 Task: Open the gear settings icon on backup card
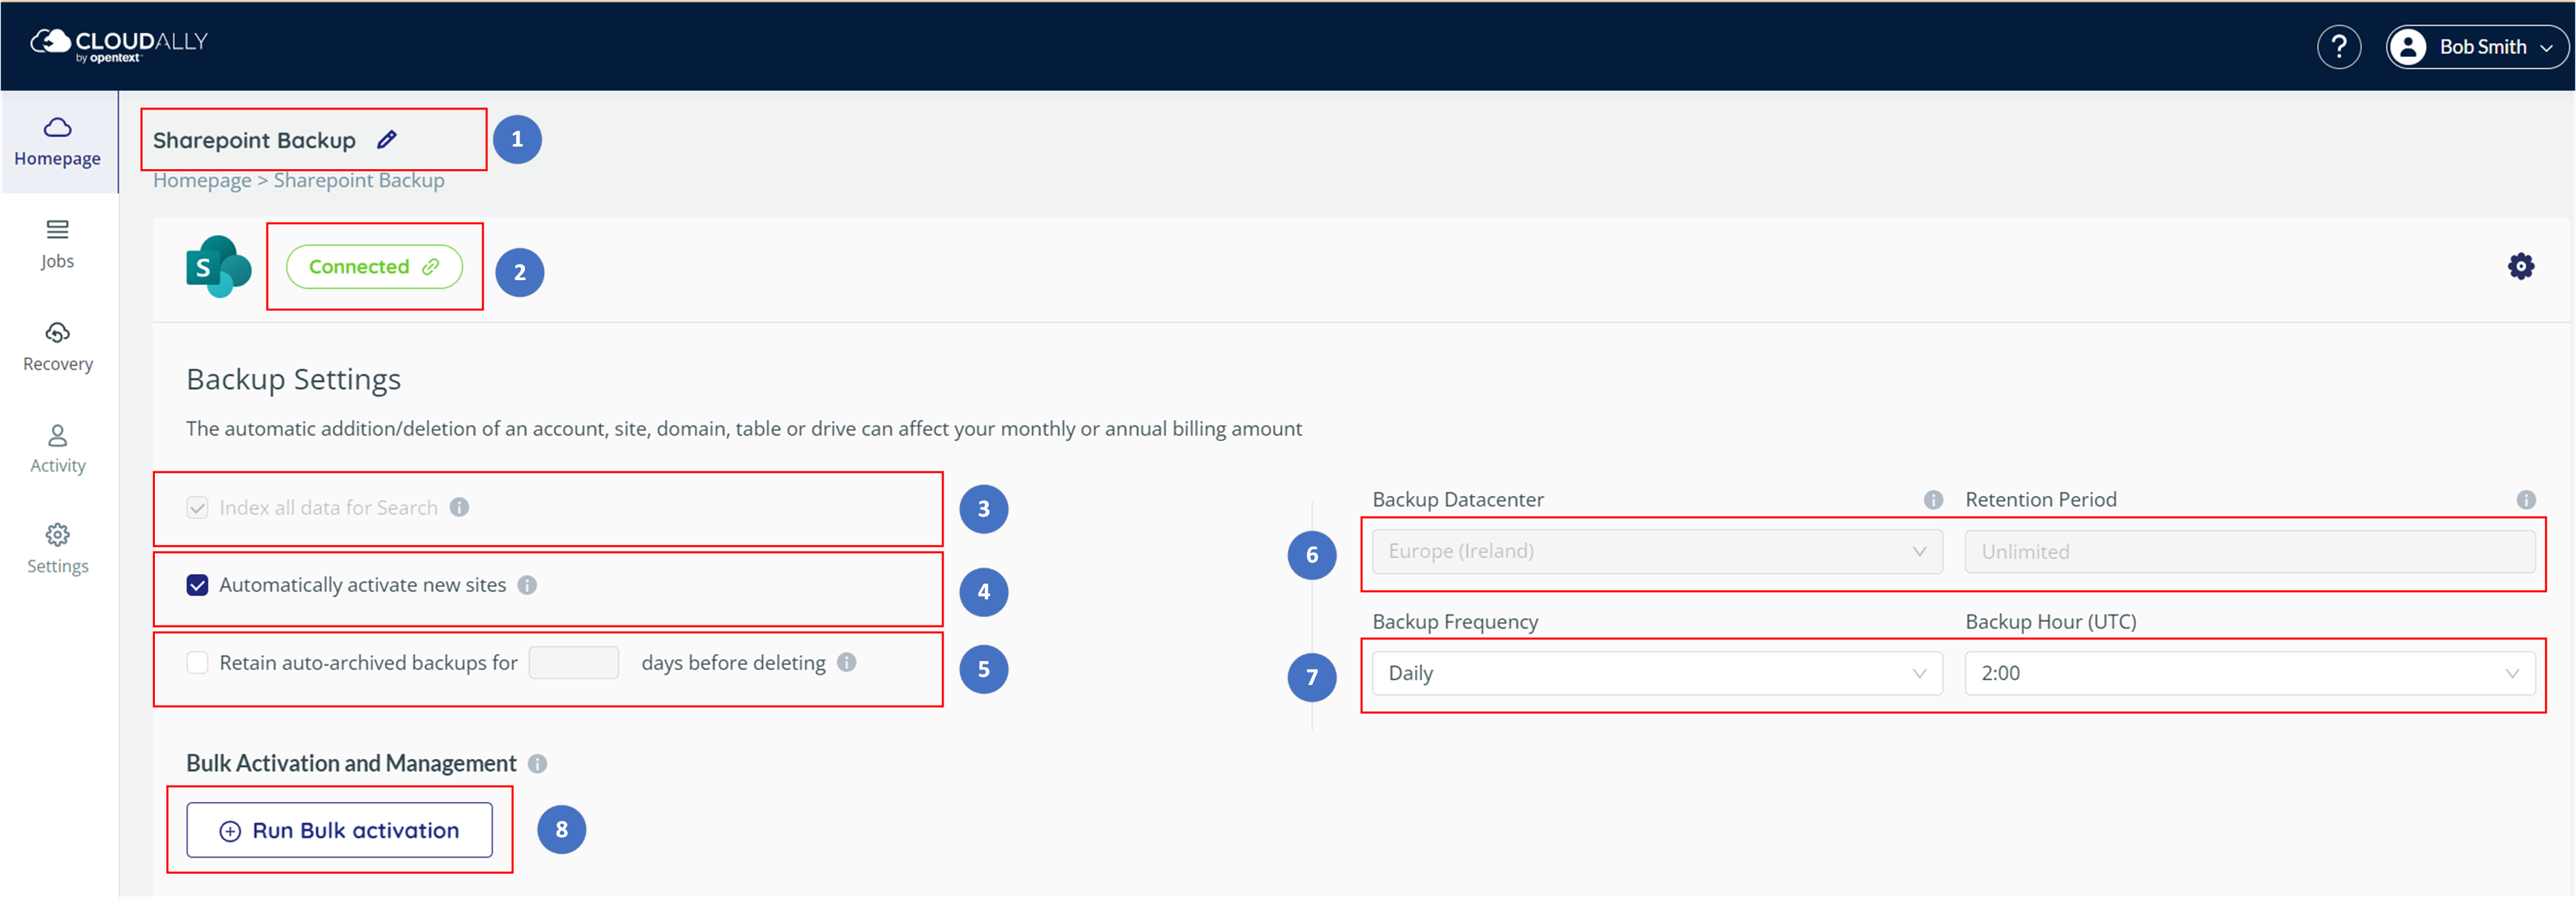click(2520, 266)
